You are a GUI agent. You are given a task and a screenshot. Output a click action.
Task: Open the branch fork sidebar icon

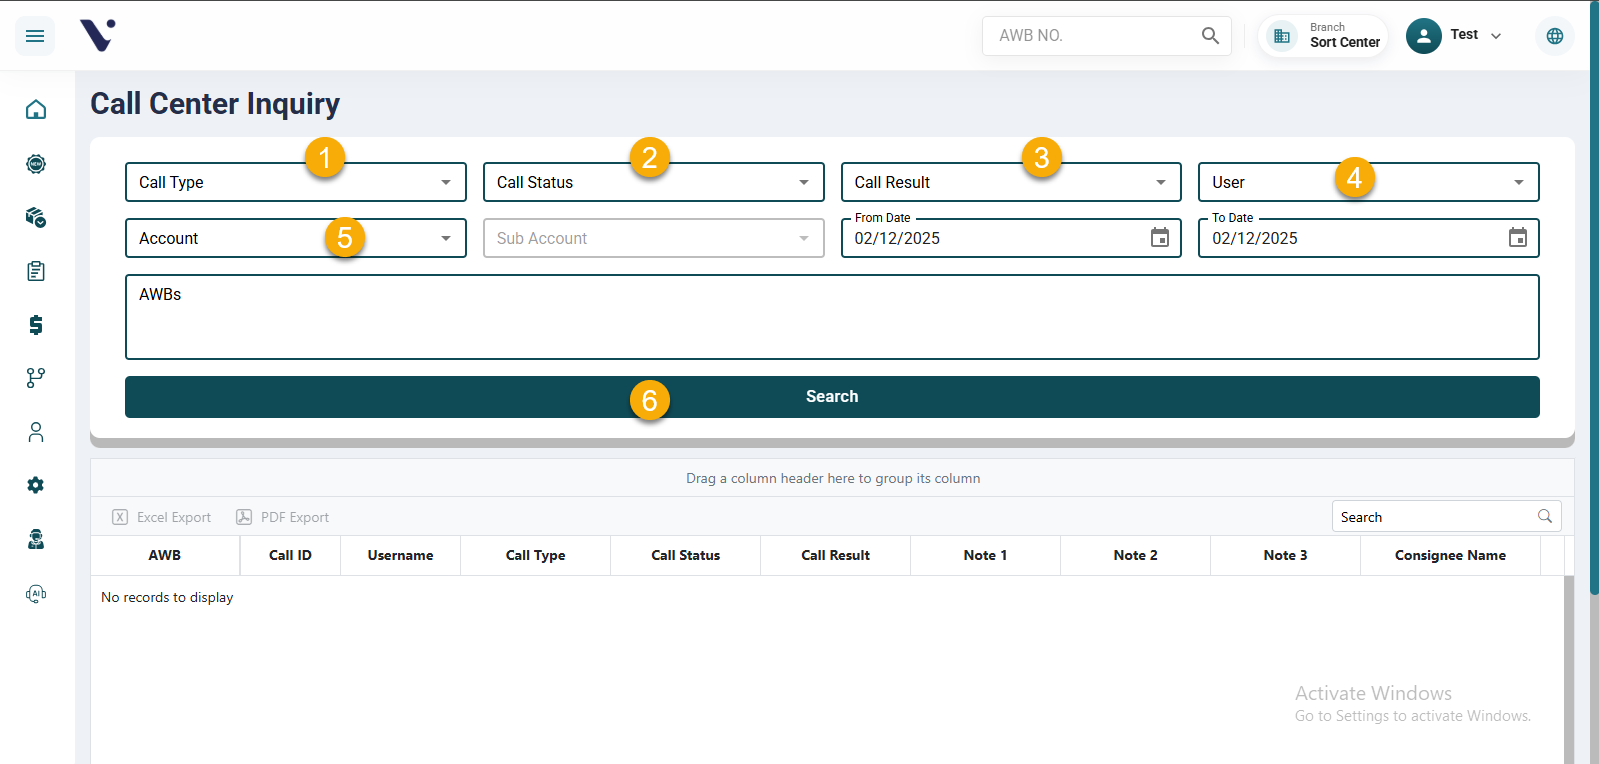36,378
